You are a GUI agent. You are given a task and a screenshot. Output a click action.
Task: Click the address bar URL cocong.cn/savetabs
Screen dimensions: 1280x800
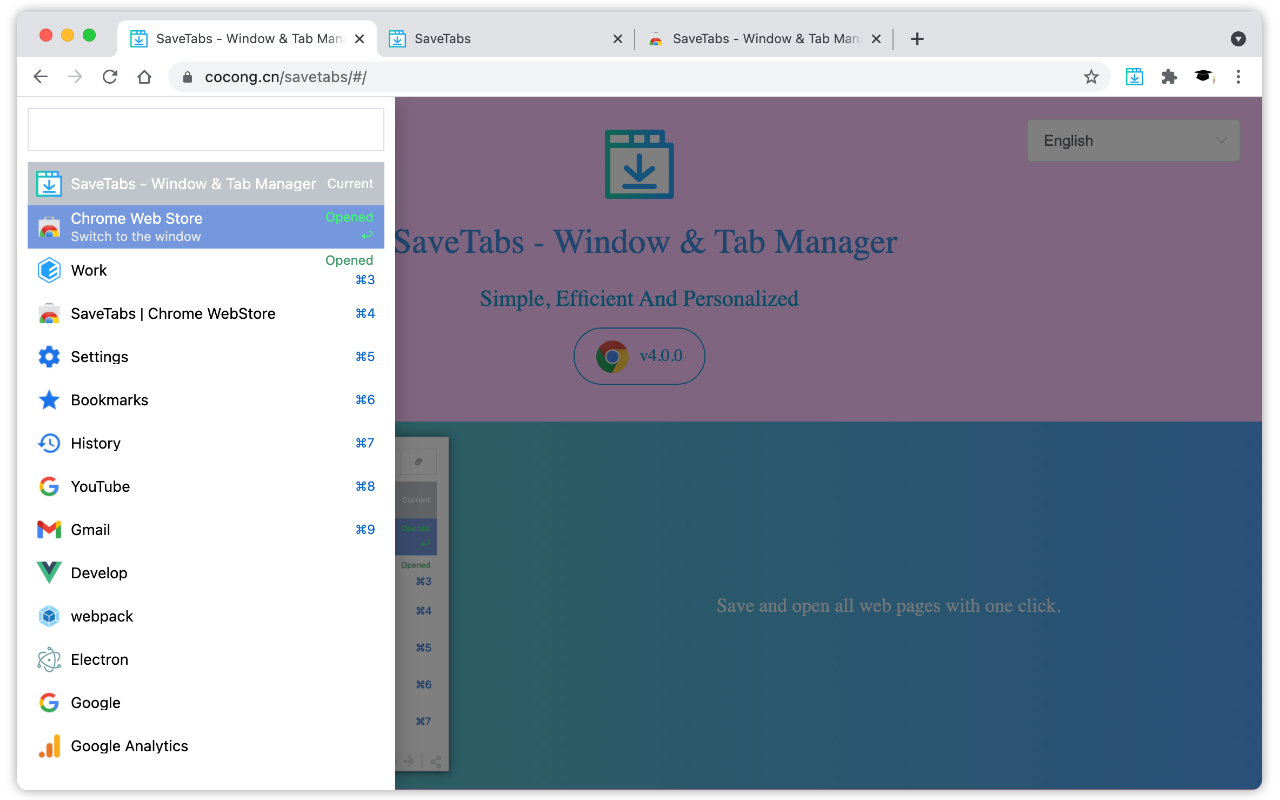pos(285,77)
